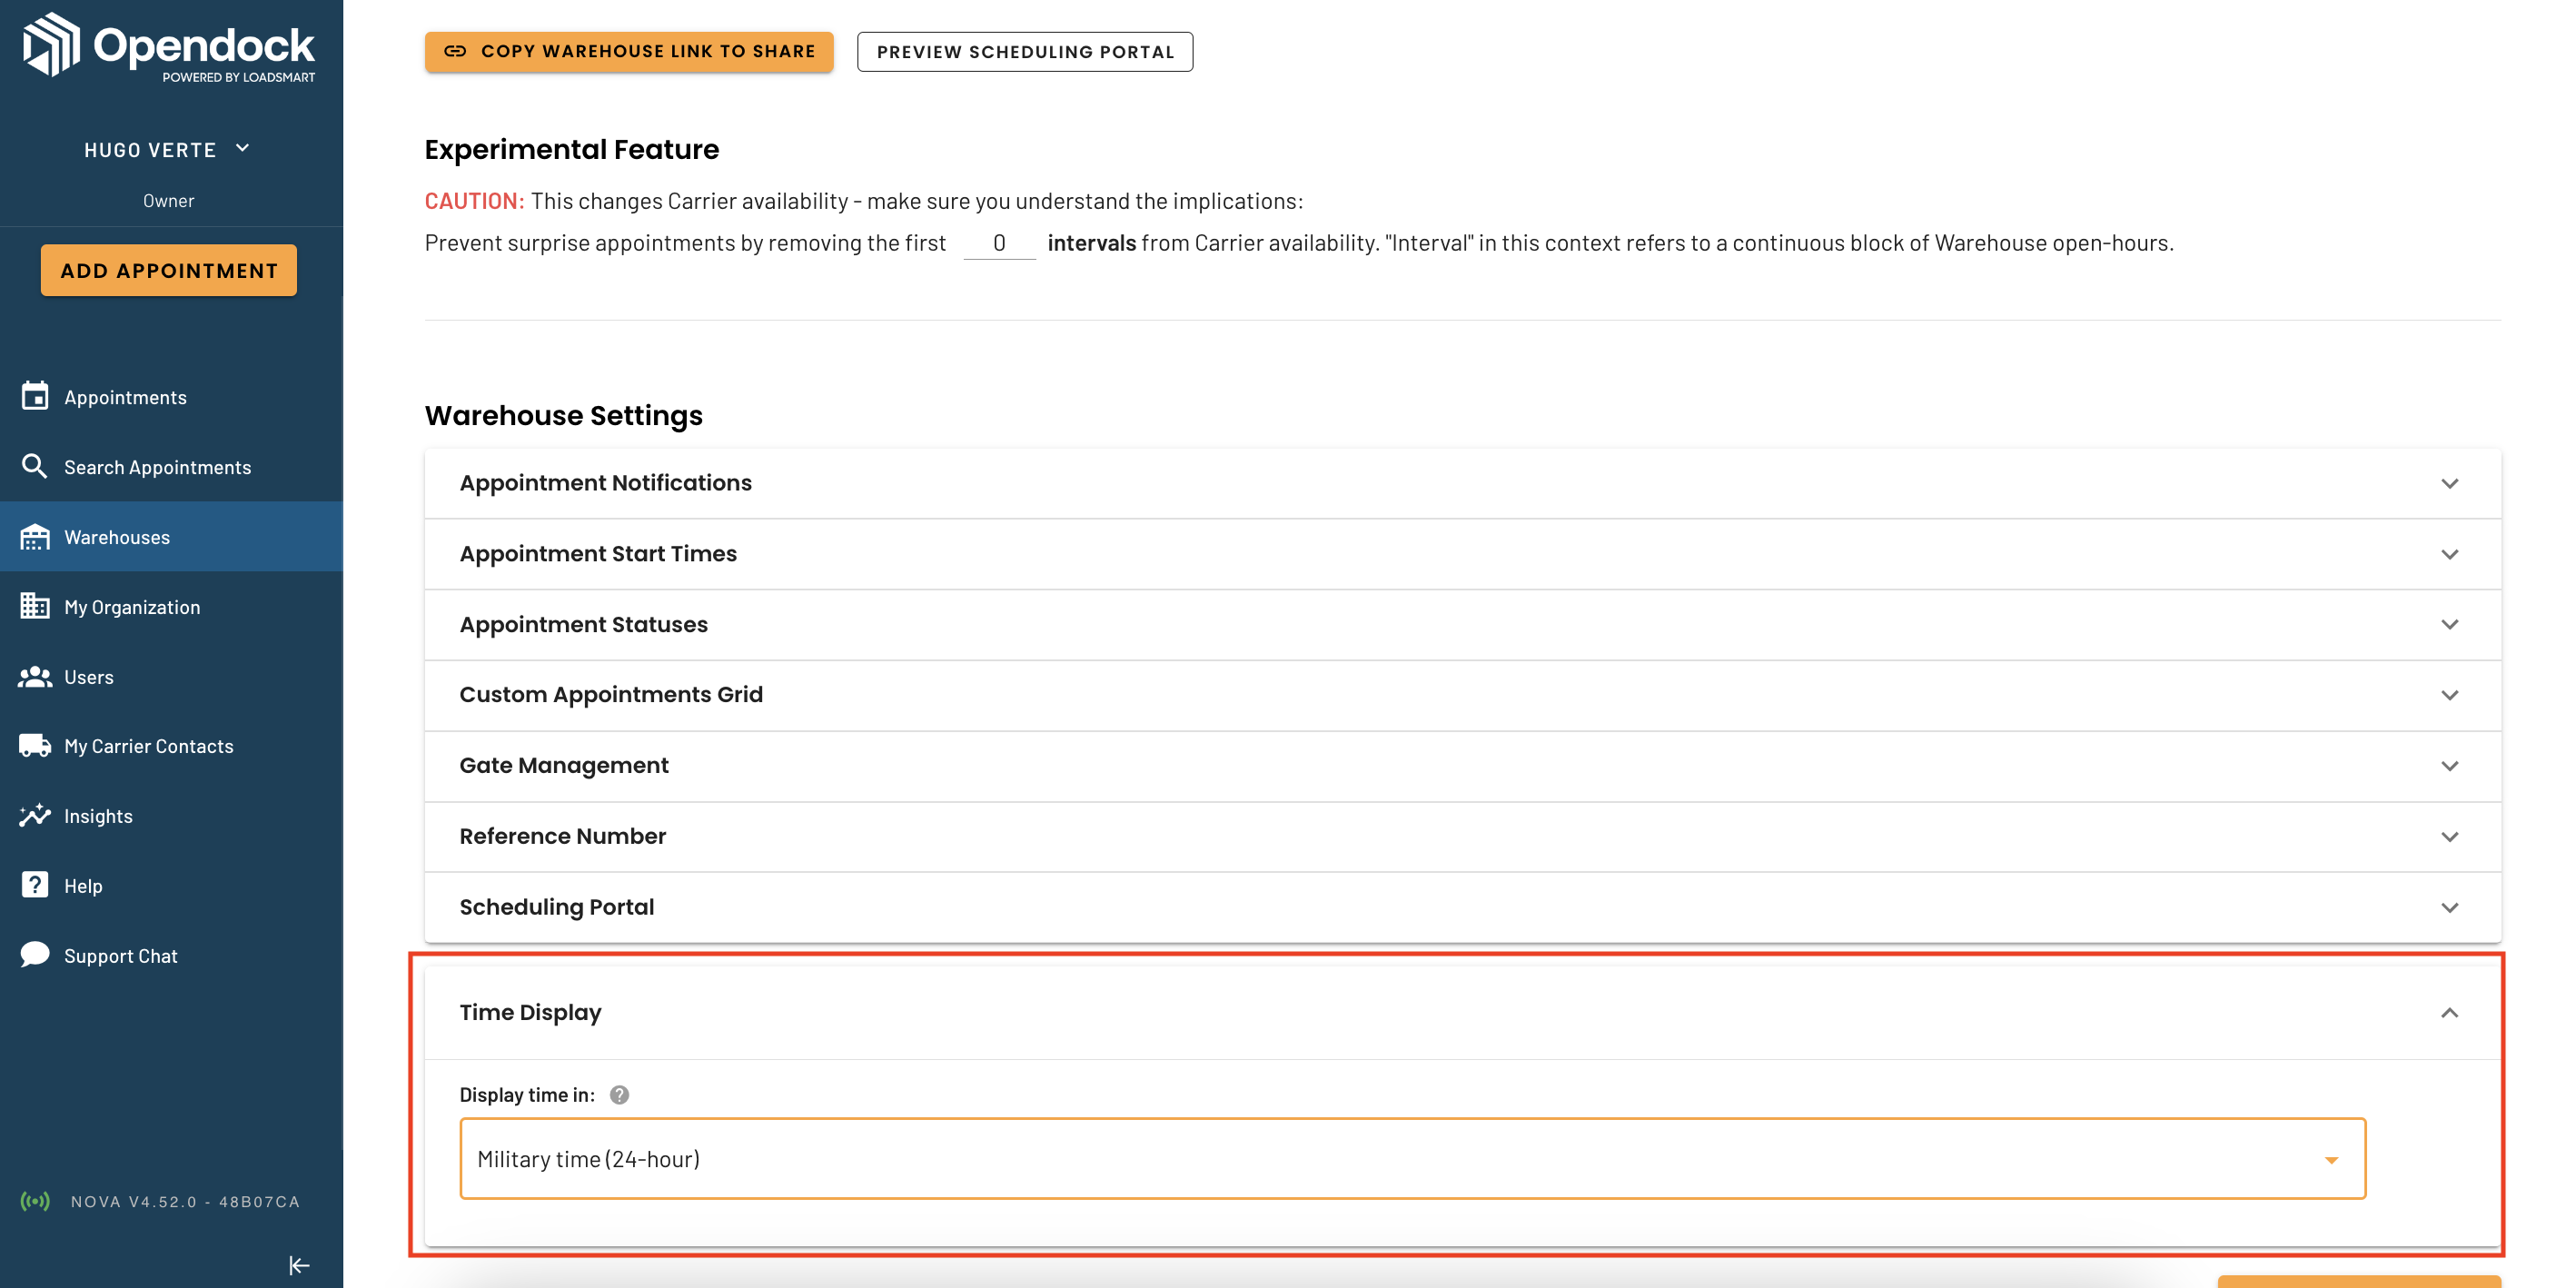The width and height of the screenshot is (2576, 1288).
Task: Select Warehouses menu item
Action: point(171,536)
